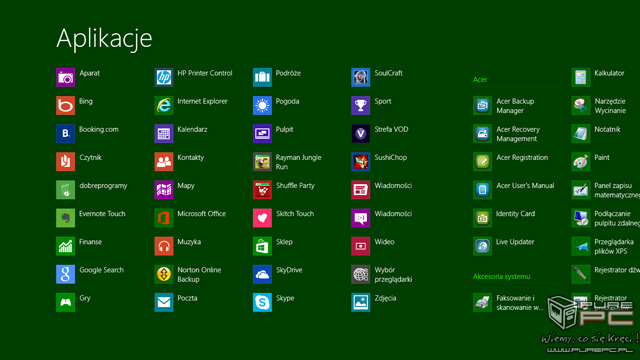The height and width of the screenshot is (360, 640).
Task: Open the Microsoft Office icon
Action: (x=164, y=218)
